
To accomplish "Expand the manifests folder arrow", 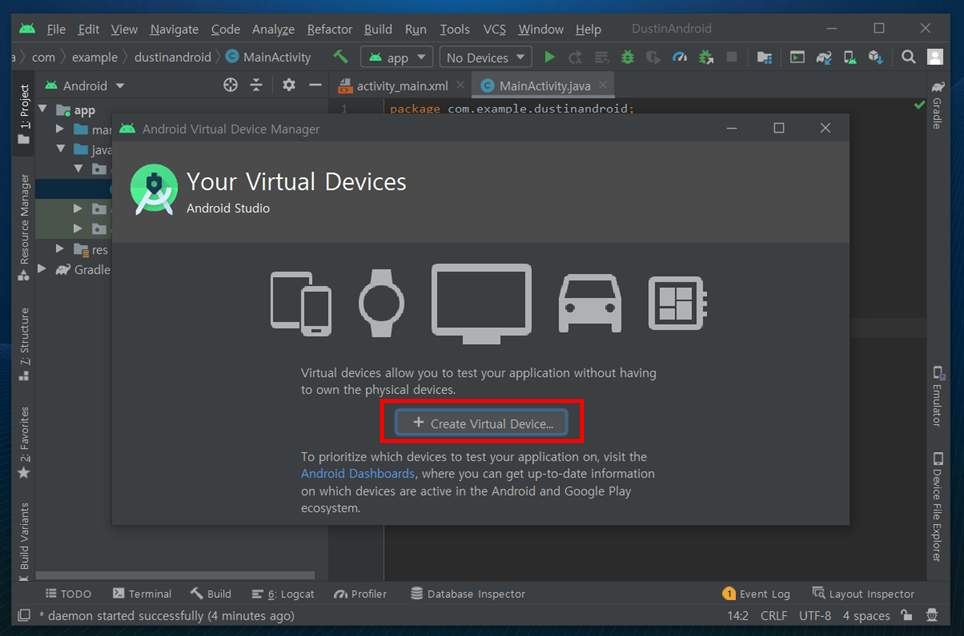I will [x=60, y=129].
